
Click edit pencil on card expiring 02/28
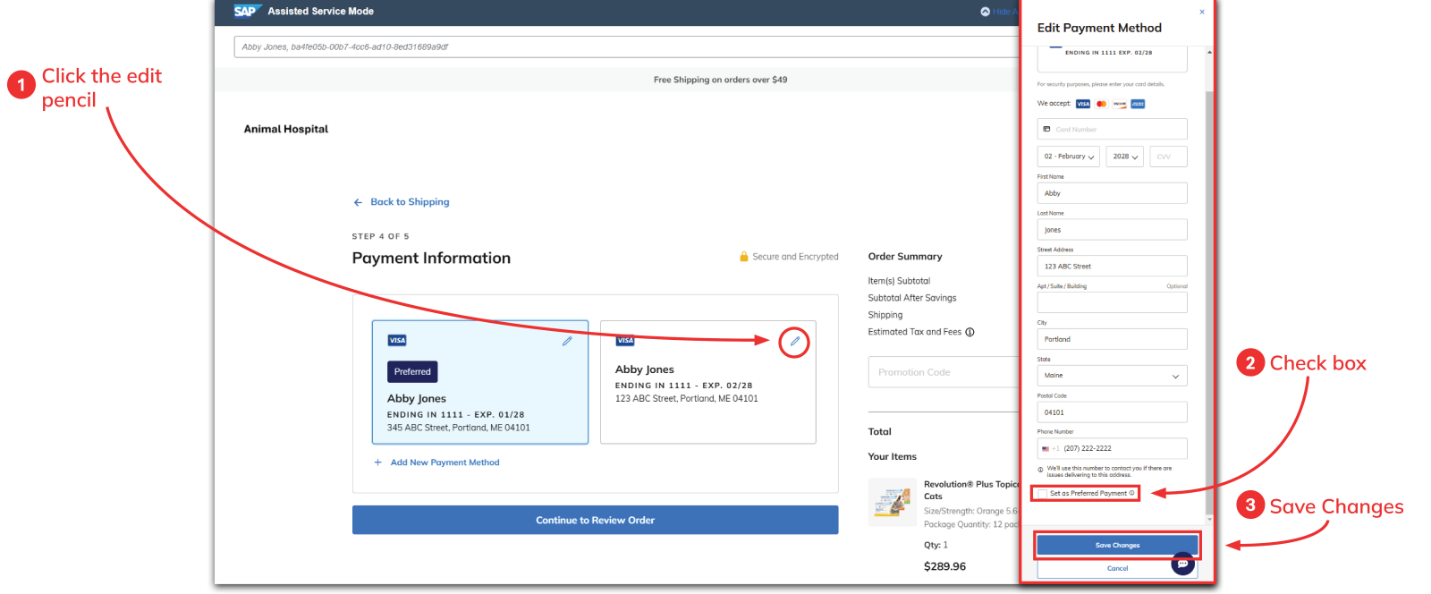(795, 341)
